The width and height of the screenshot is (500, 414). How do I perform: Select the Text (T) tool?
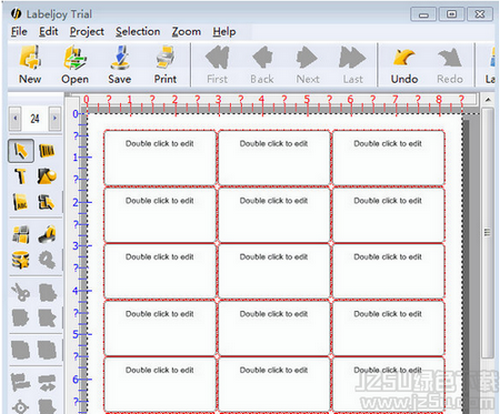click(21, 176)
